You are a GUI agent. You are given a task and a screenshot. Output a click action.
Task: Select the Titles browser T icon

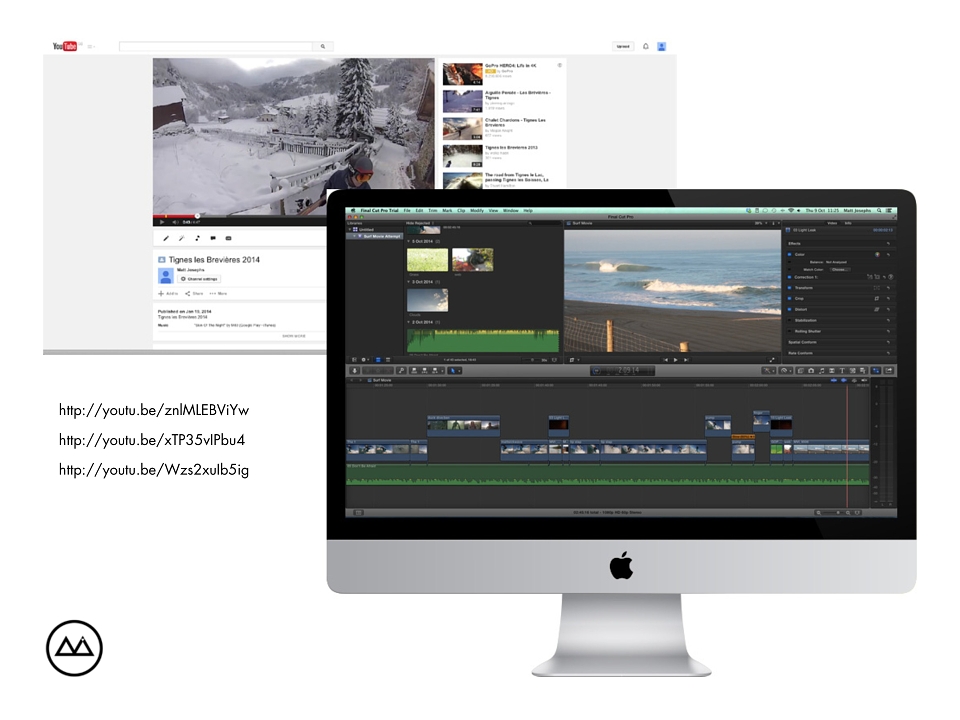842,370
